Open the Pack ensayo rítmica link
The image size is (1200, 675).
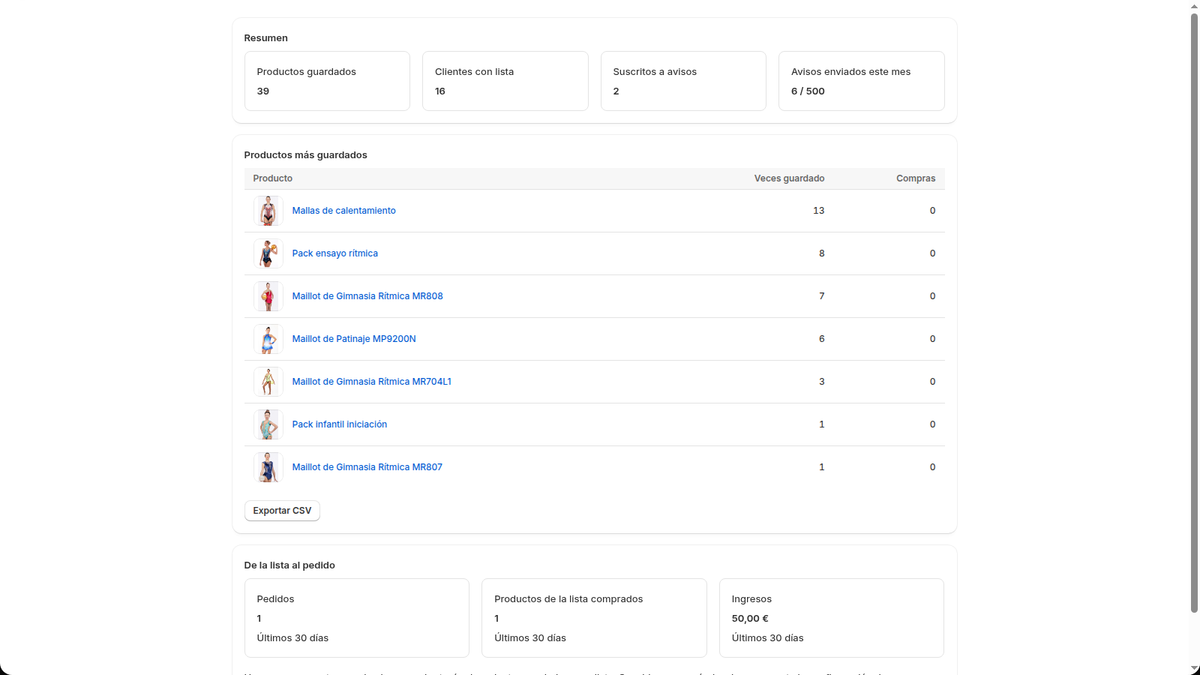pyautogui.click(x=335, y=254)
